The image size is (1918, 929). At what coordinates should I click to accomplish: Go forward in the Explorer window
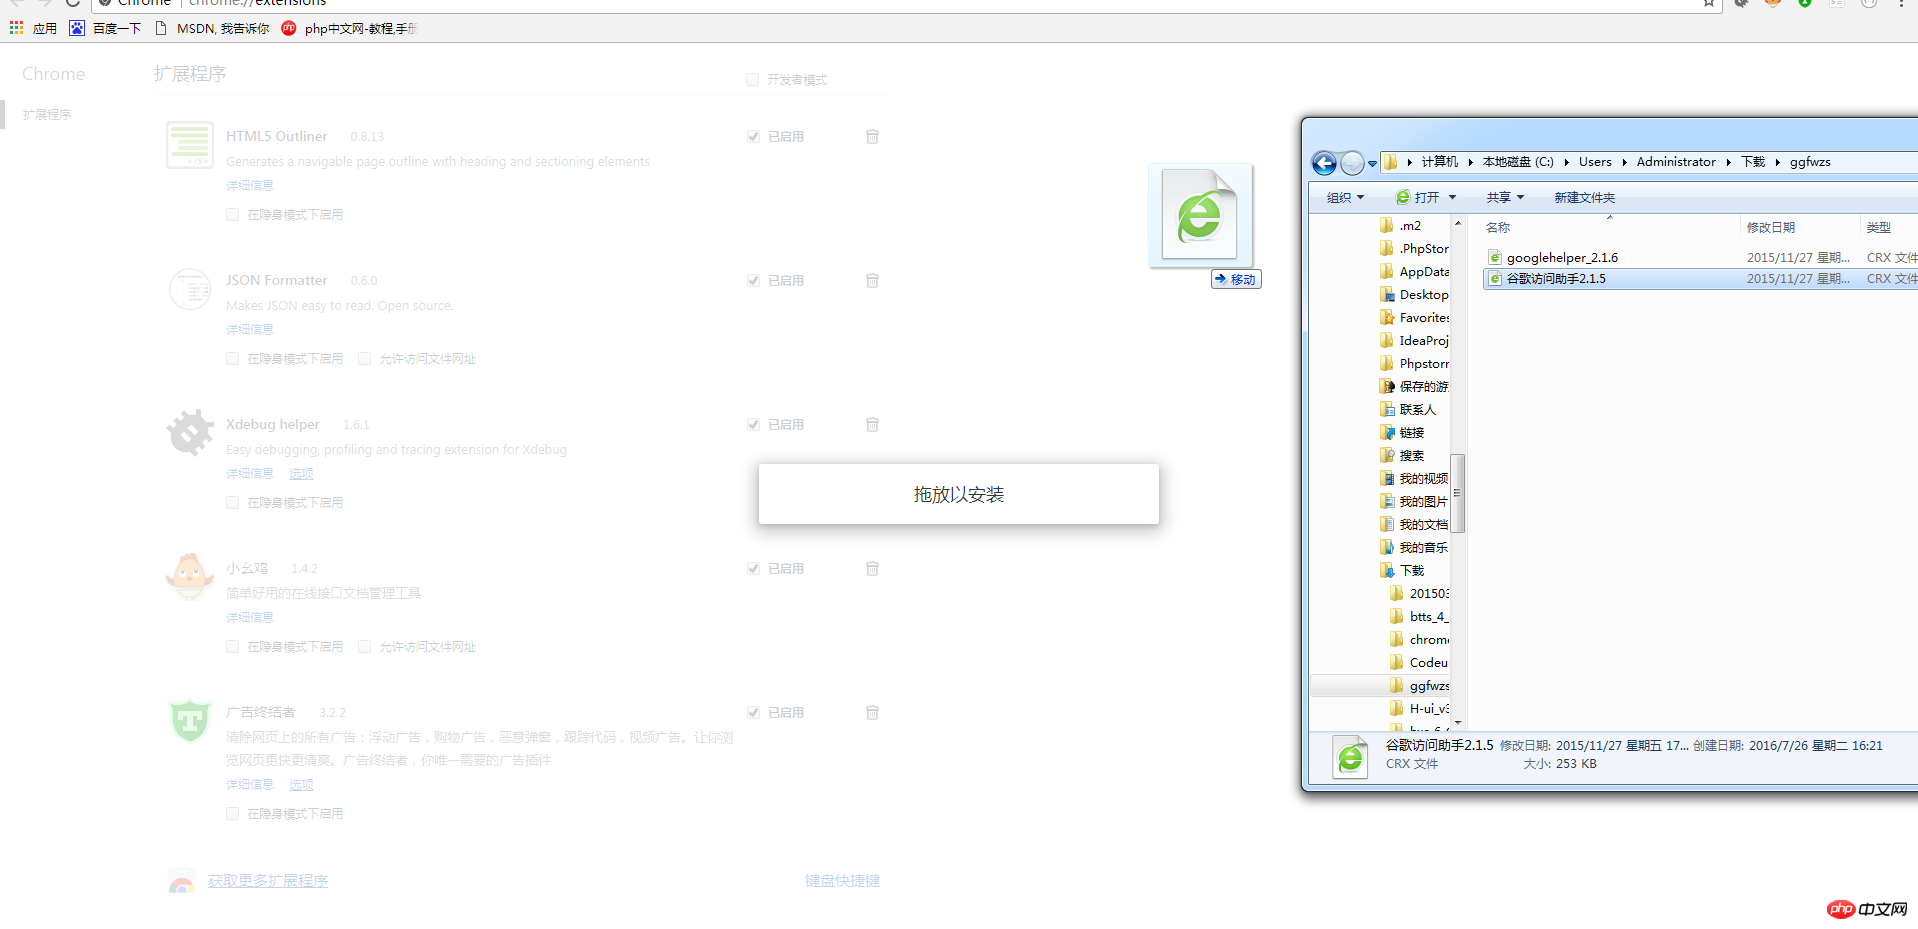pyautogui.click(x=1352, y=163)
